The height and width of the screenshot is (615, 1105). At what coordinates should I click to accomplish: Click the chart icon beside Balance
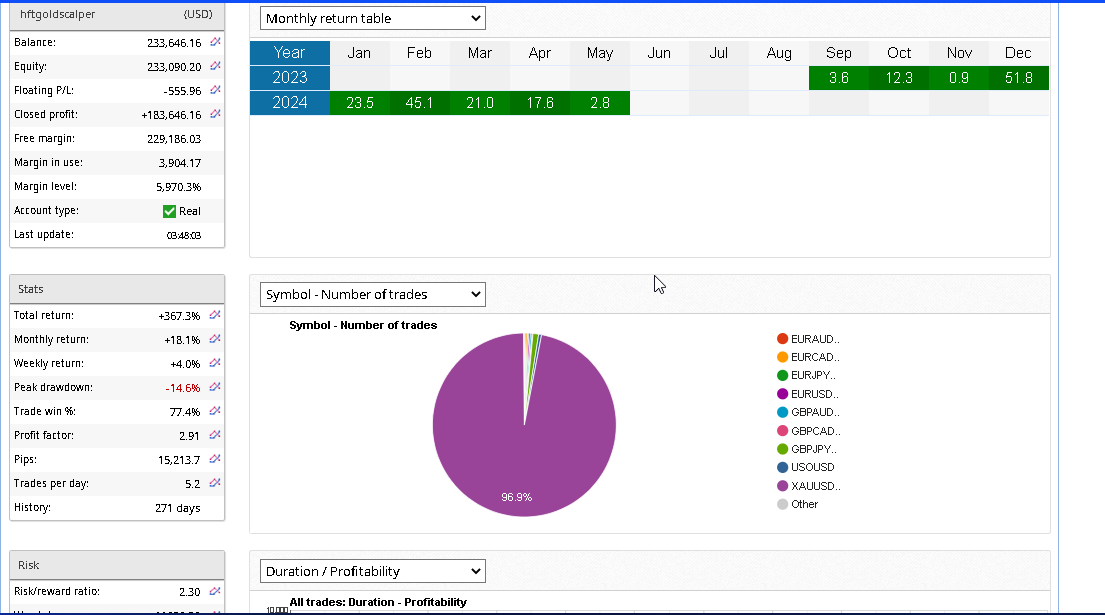pos(215,43)
